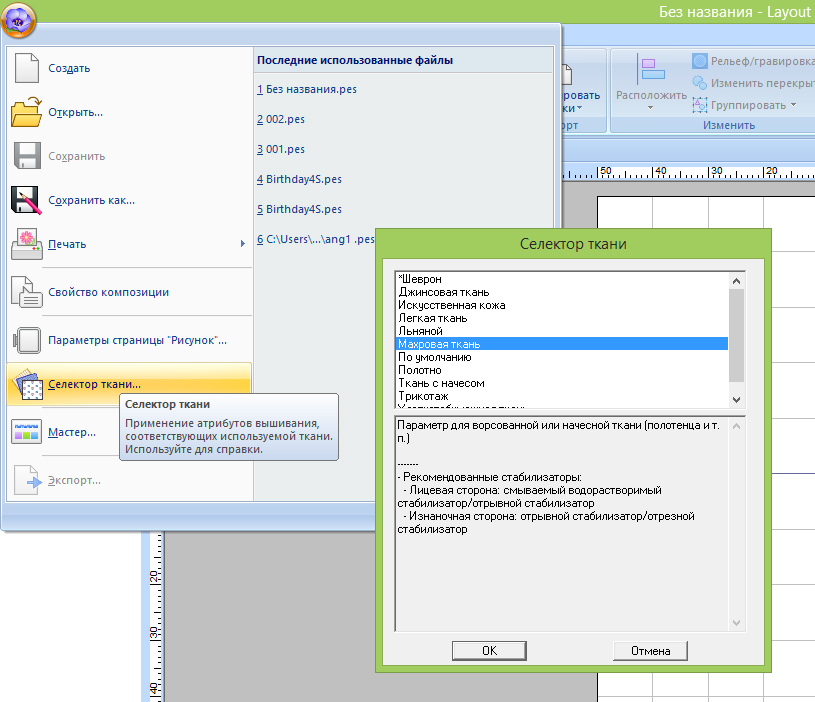Click the Изменить перекрытие icon

tap(700, 83)
